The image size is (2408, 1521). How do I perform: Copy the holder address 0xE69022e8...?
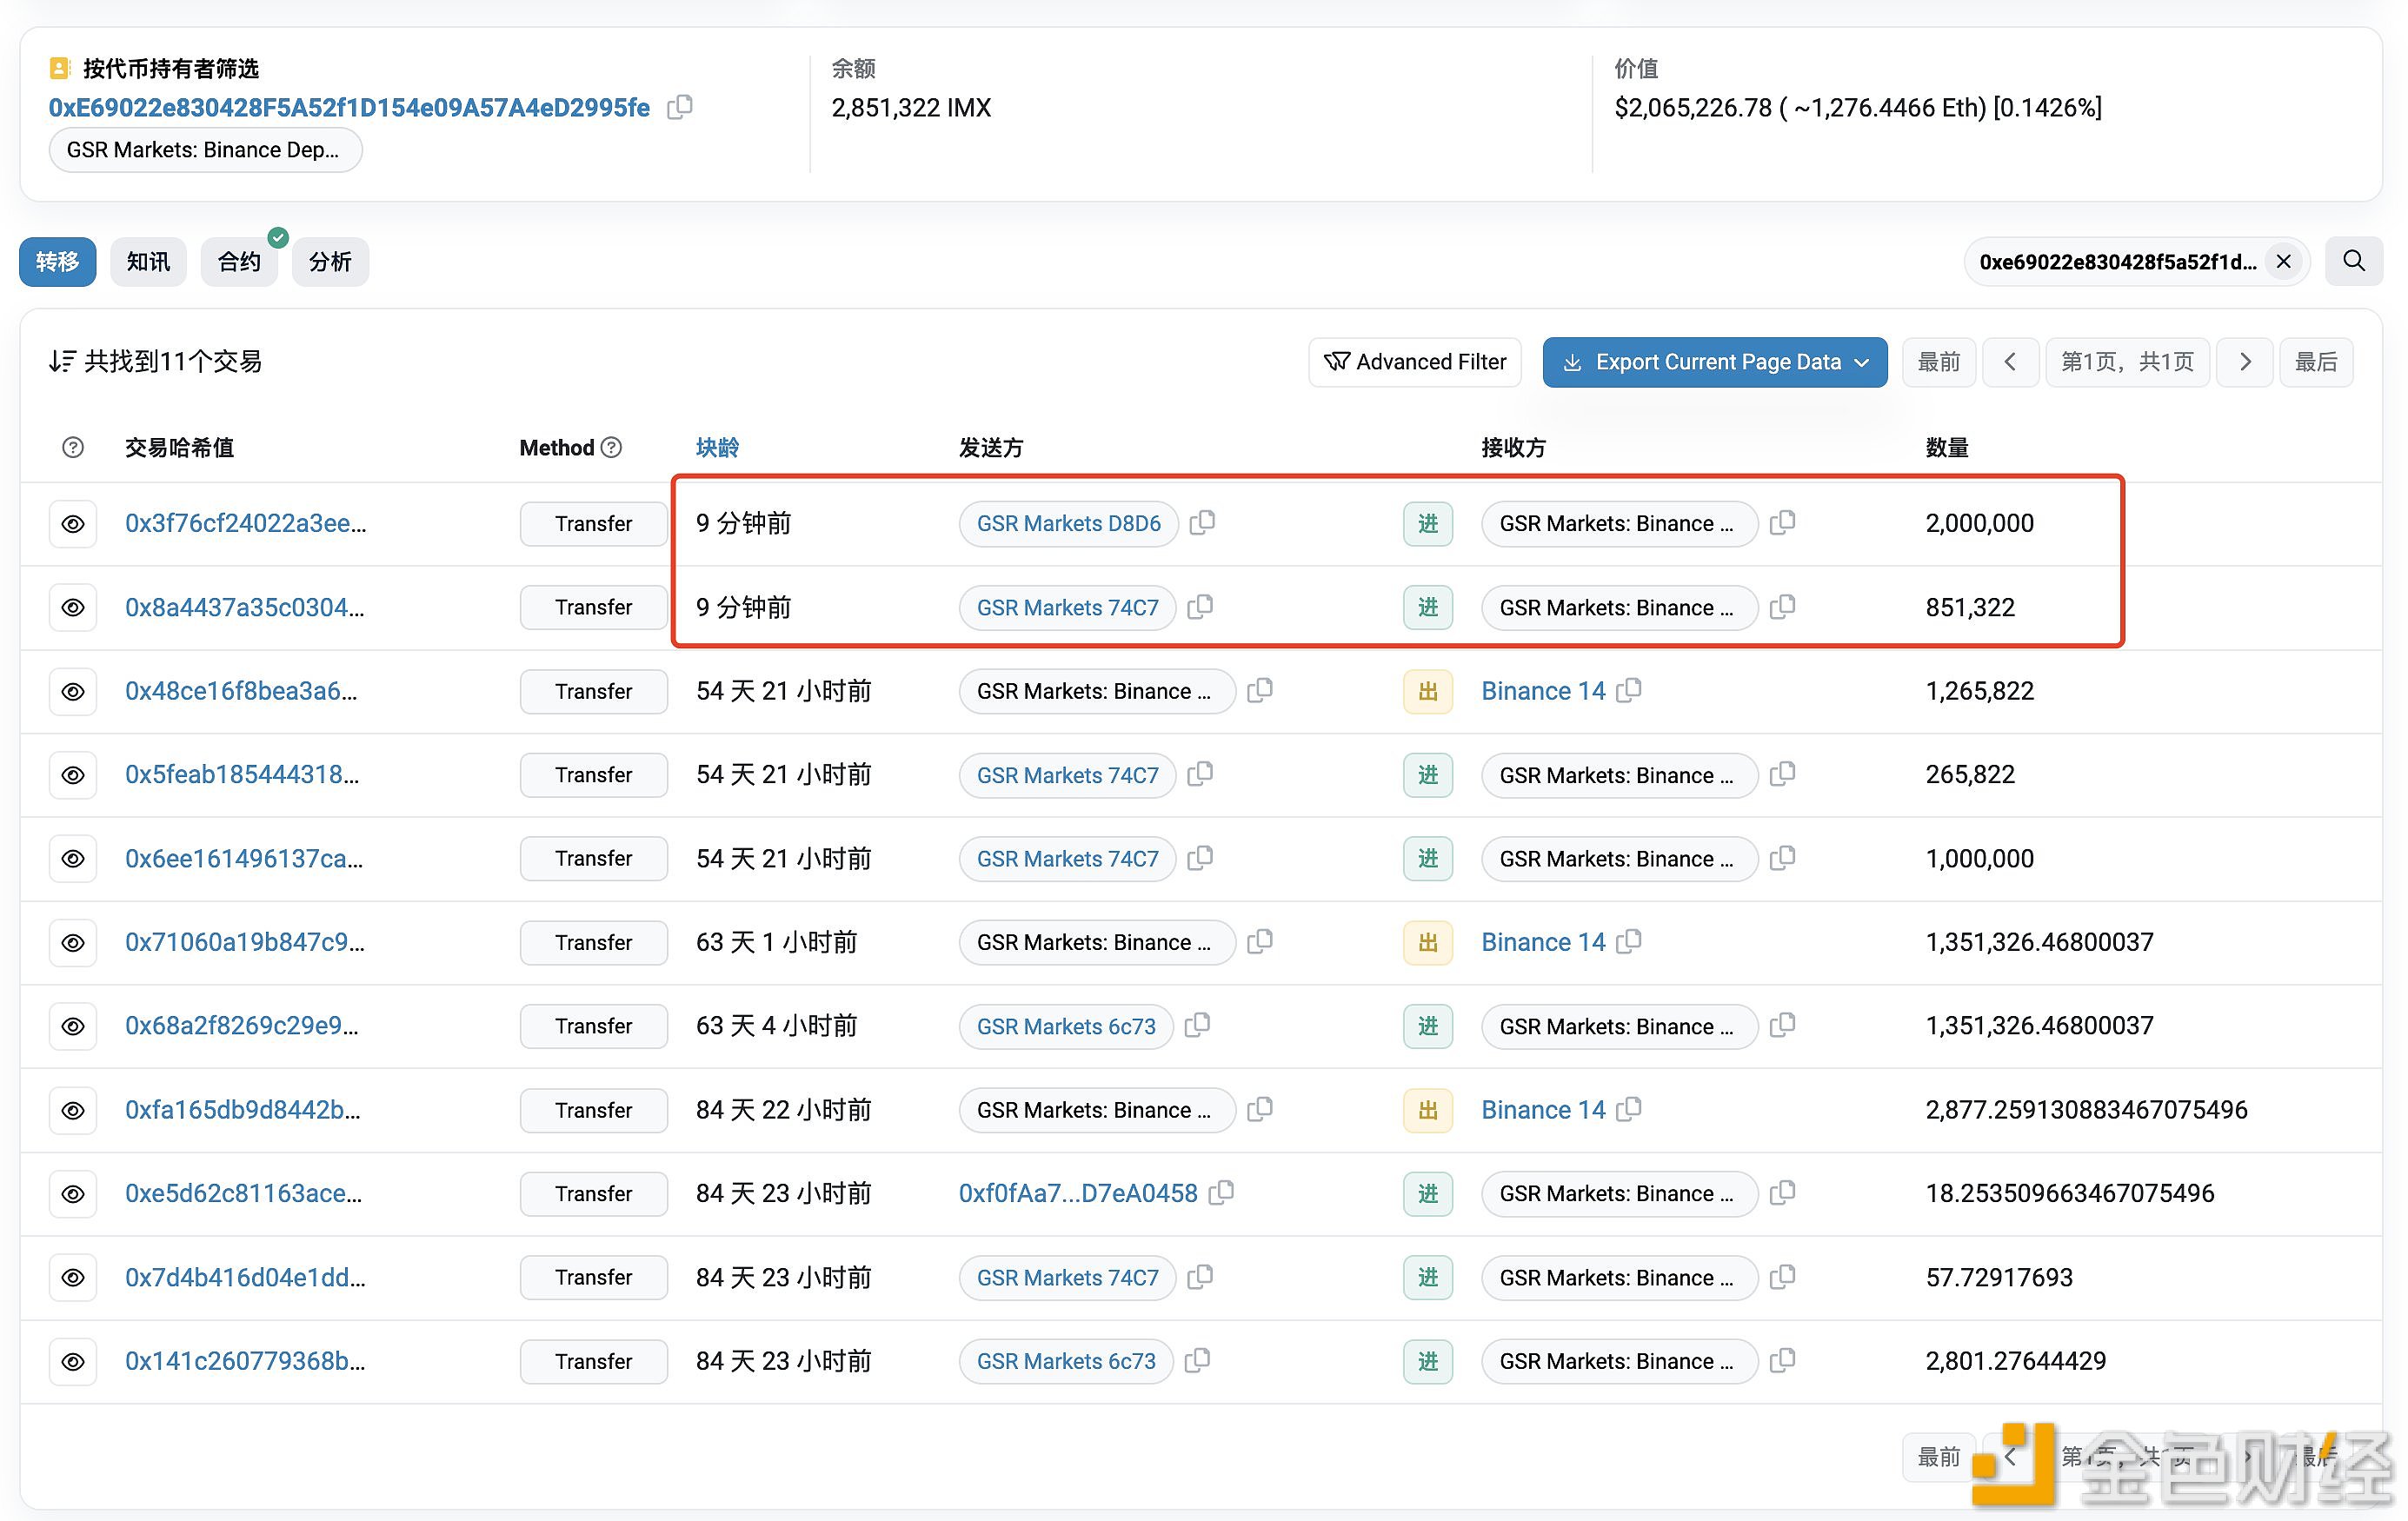coord(680,106)
